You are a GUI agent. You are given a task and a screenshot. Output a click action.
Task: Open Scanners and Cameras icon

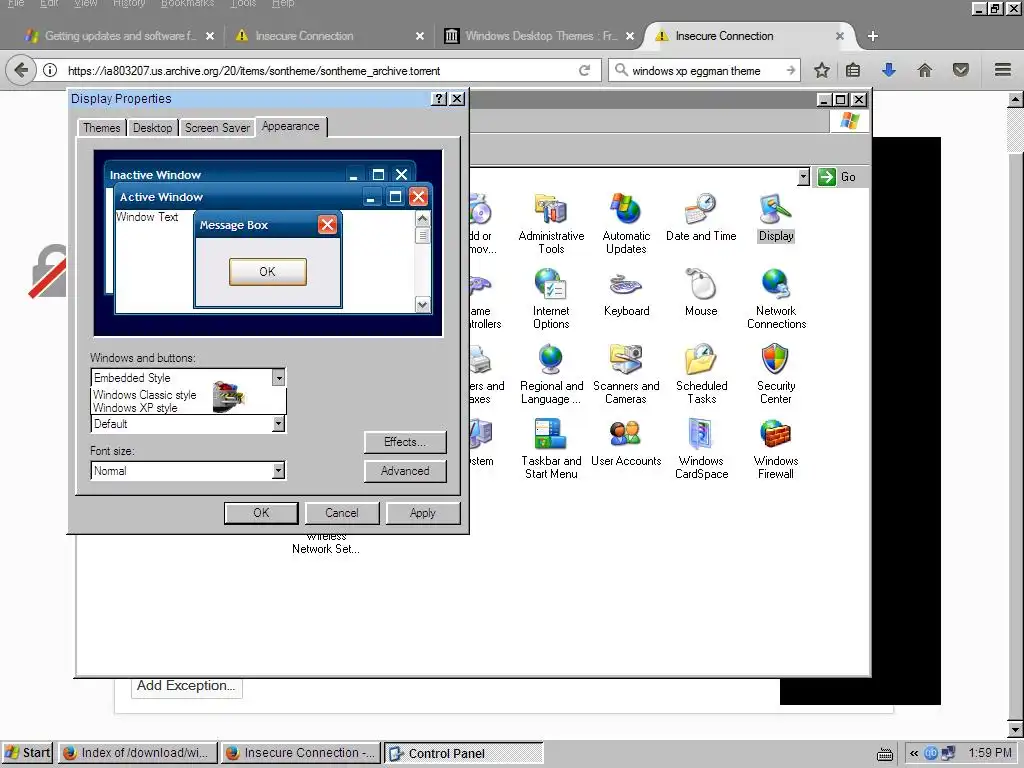click(626, 374)
